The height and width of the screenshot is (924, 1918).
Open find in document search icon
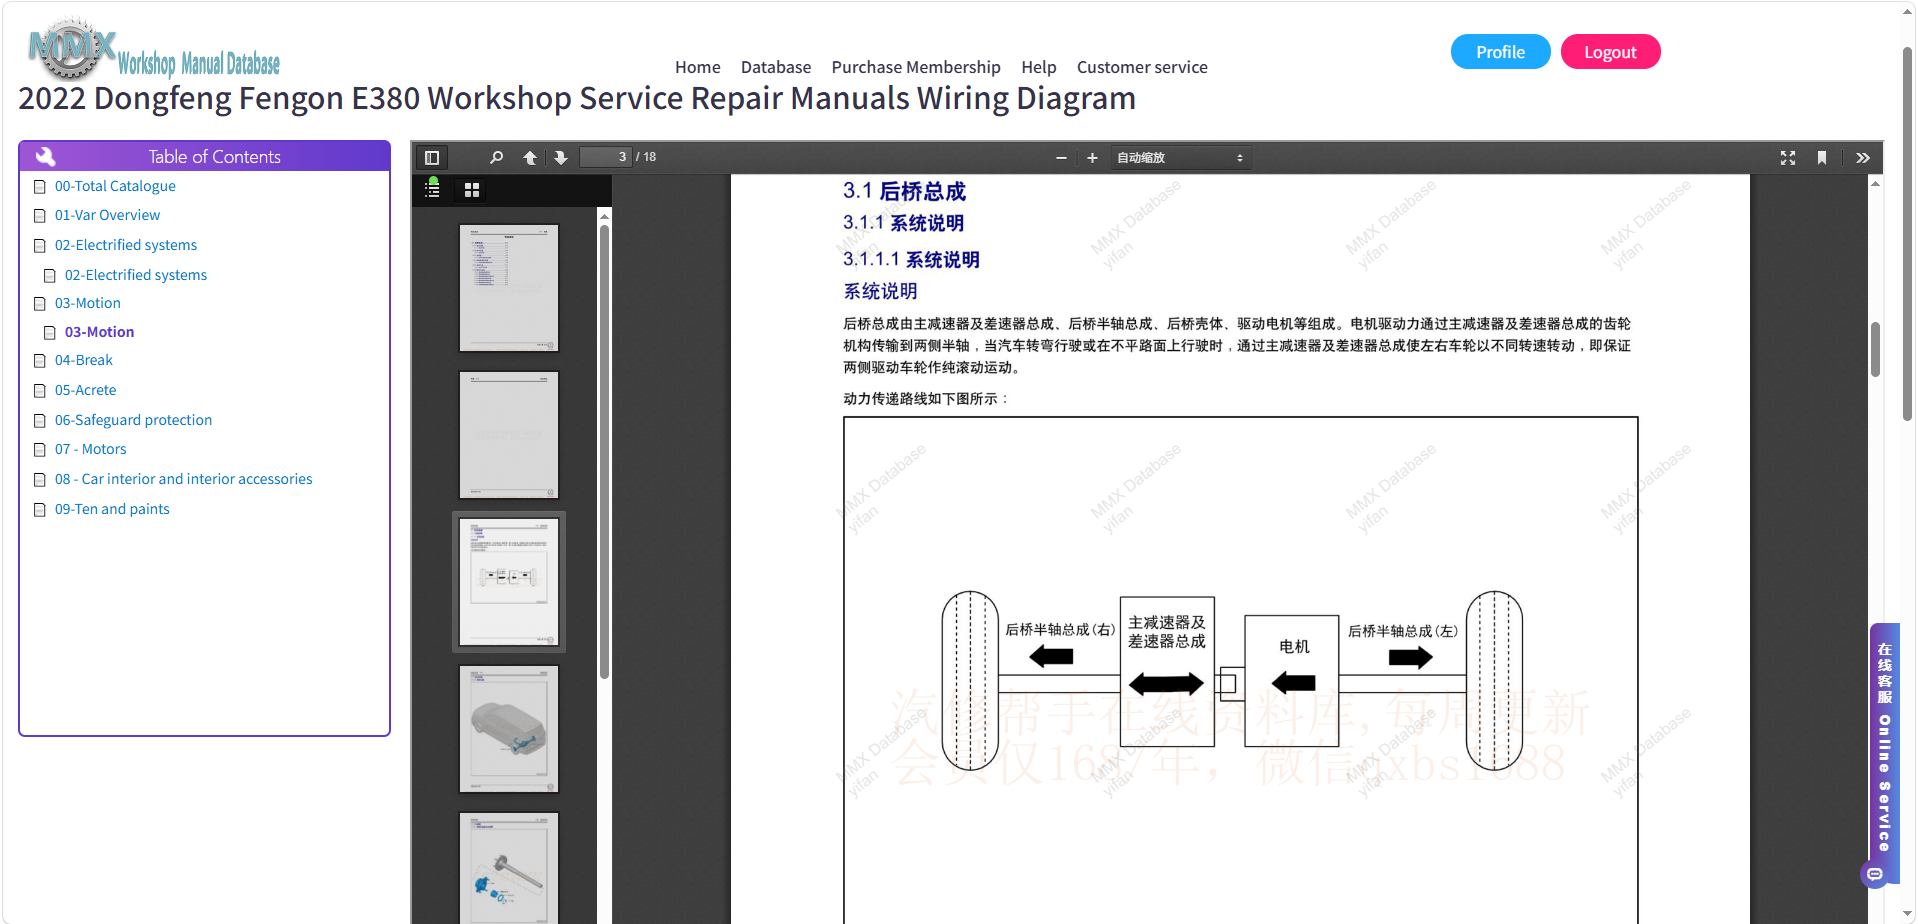(497, 158)
